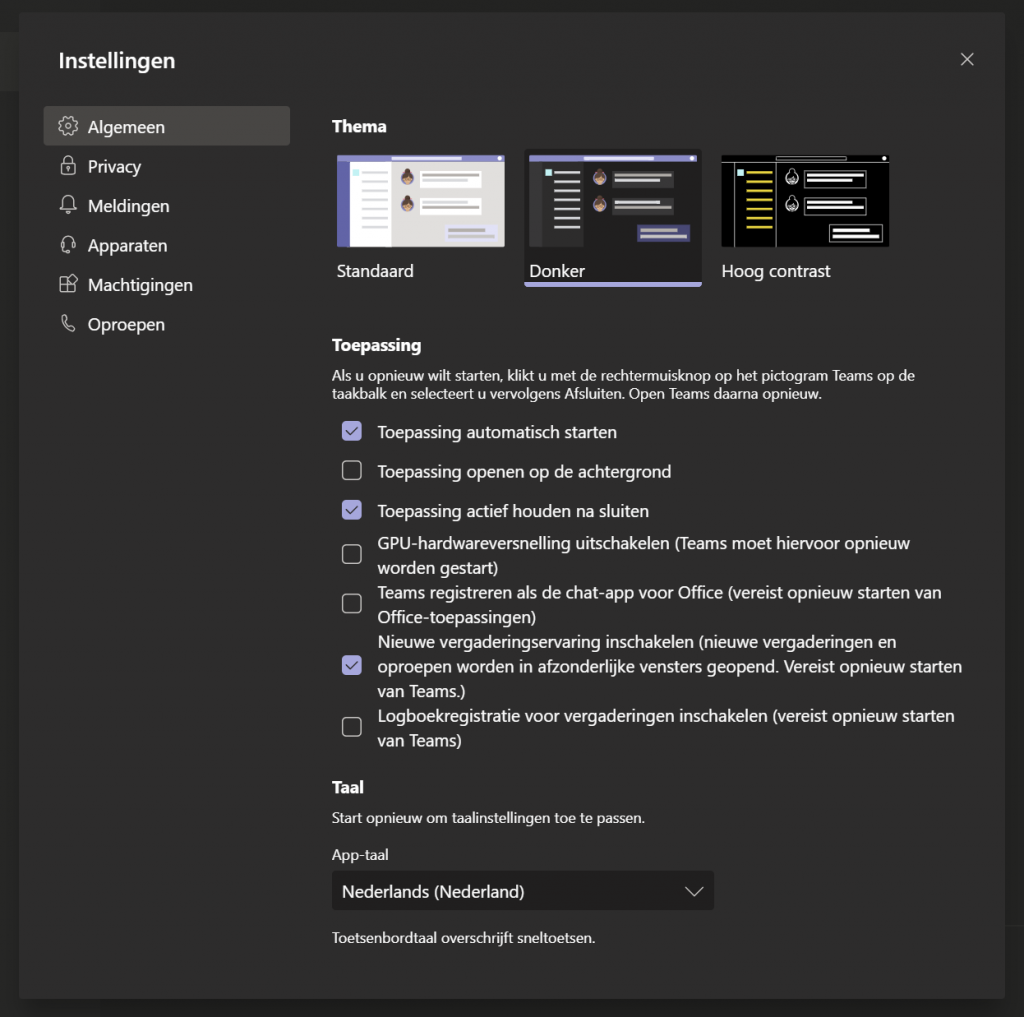
Task: Open the Algemeen settings section
Action: point(167,126)
